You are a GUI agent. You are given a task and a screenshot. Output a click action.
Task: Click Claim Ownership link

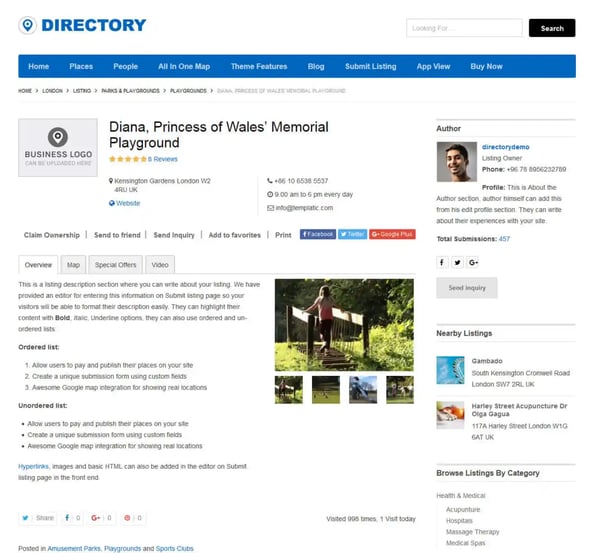pos(52,235)
